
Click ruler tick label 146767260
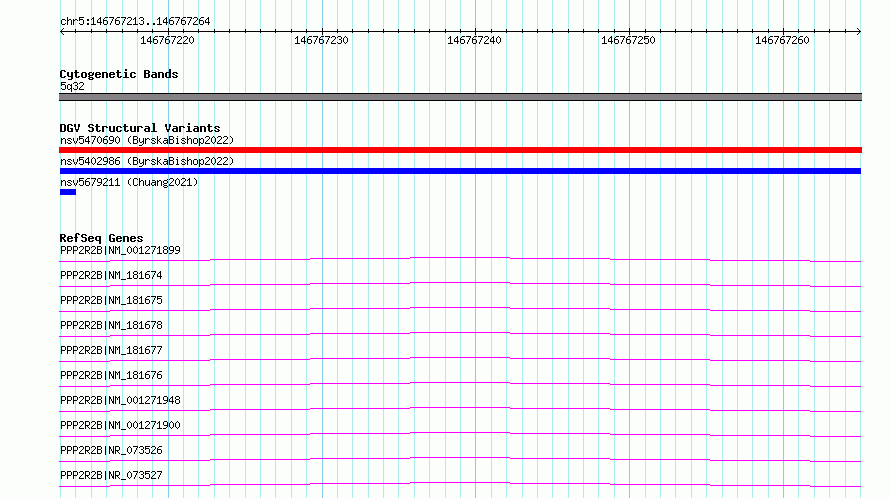point(782,40)
